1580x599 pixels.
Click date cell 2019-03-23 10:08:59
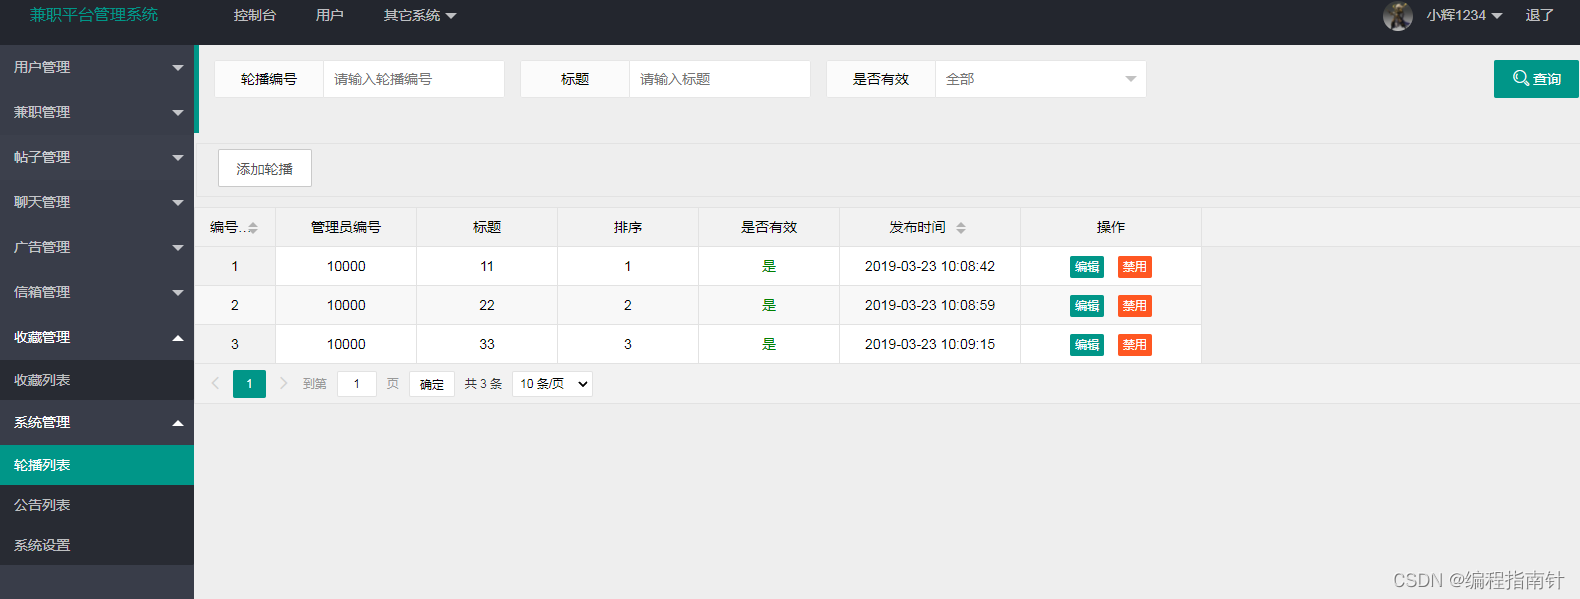point(930,305)
